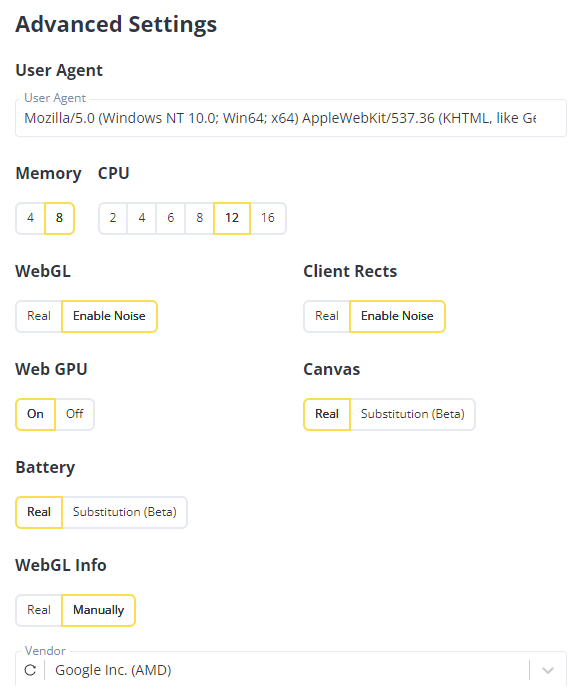Open the Google Inc. (AMD) vendor combo box
The image size is (582, 700).
[x=291, y=670]
